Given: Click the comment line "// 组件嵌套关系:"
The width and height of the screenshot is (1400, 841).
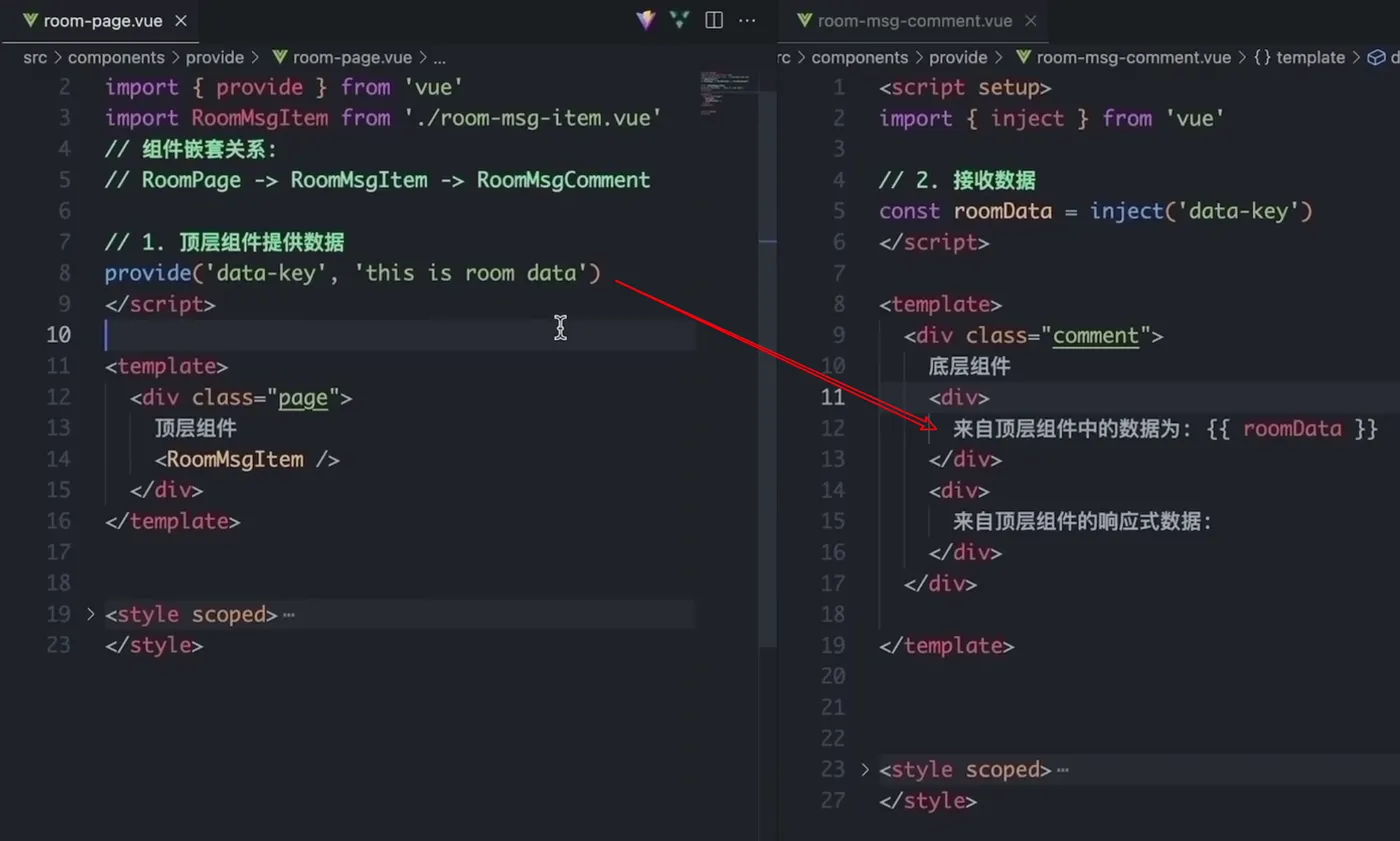Looking at the screenshot, I should point(191,149).
